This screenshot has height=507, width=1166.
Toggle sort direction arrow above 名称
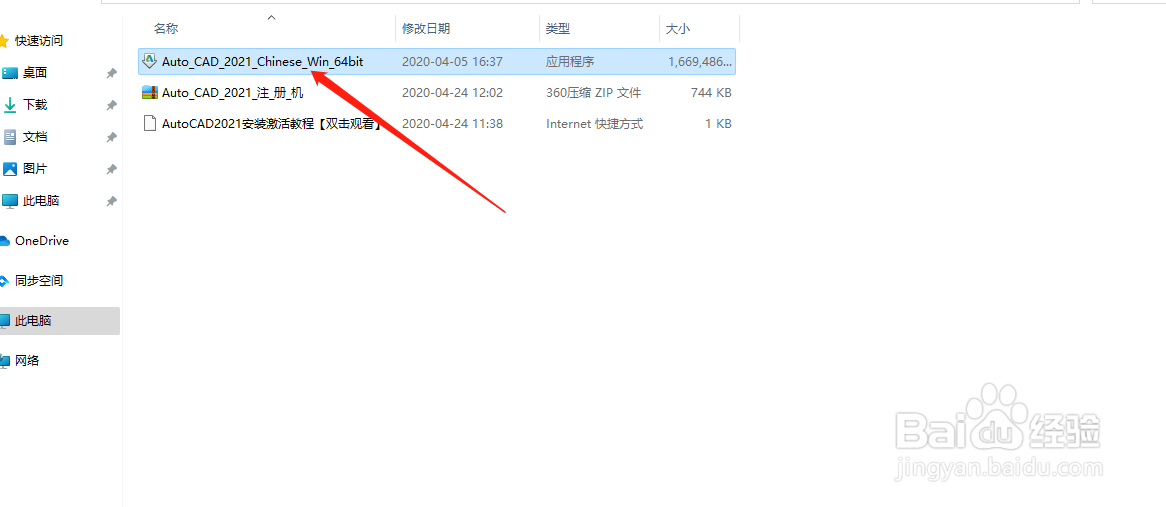coord(271,16)
